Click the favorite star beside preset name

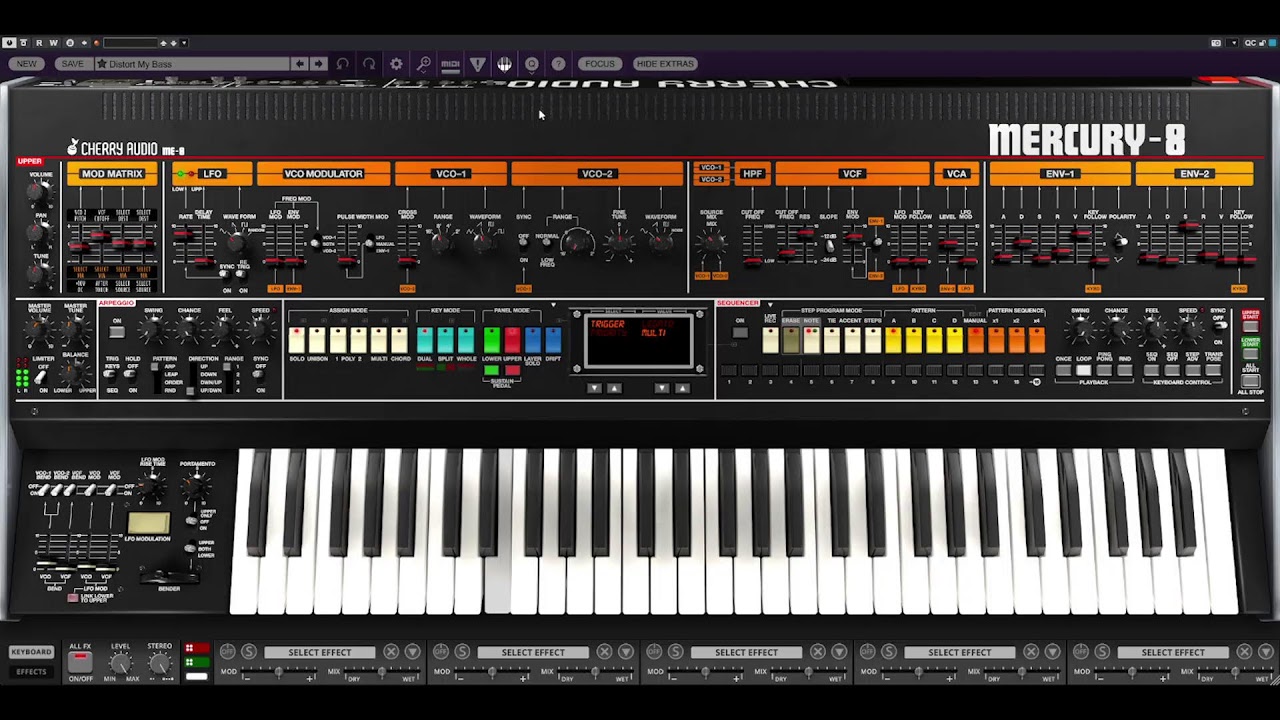(x=102, y=64)
